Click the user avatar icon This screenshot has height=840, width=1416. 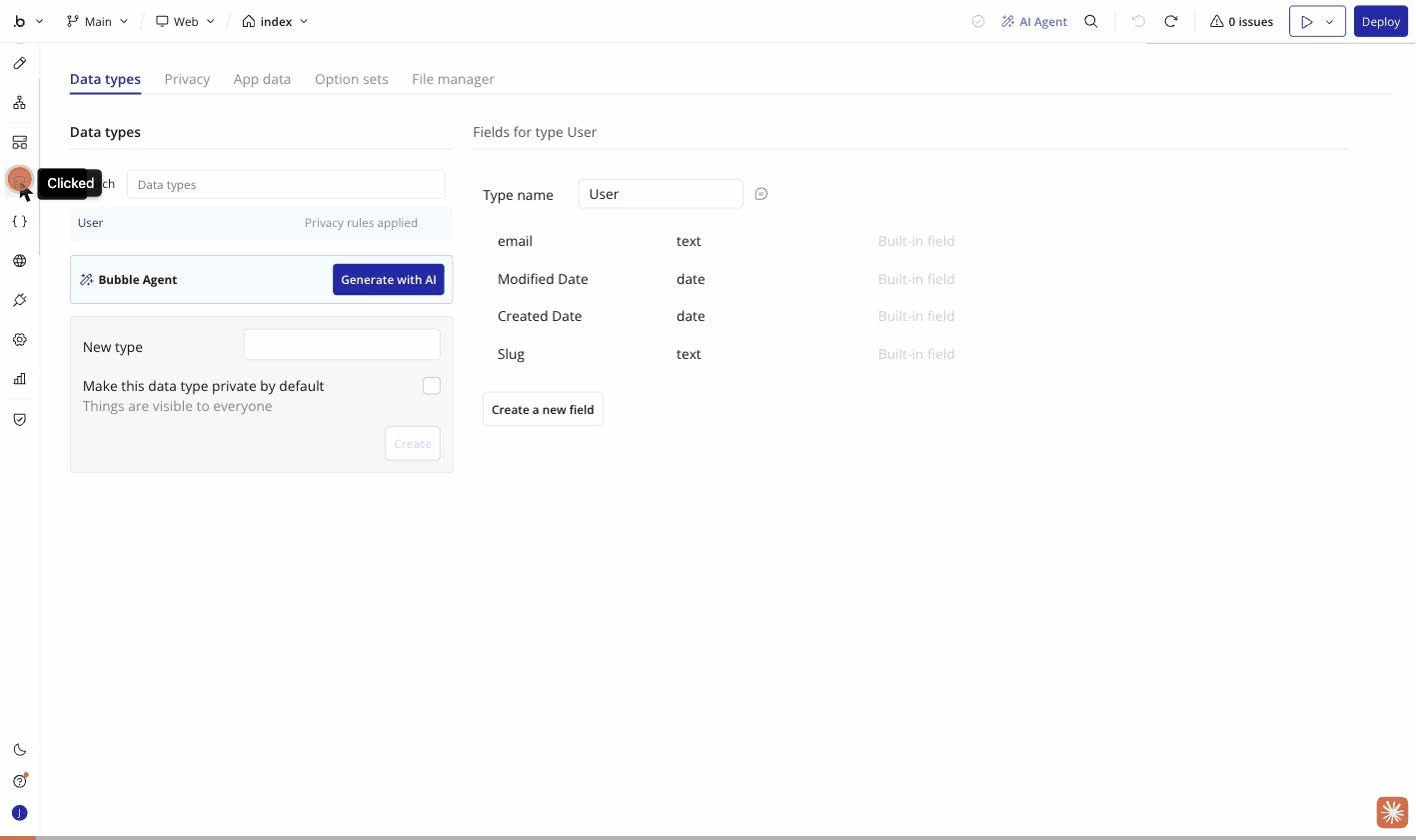tap(19, 813)
